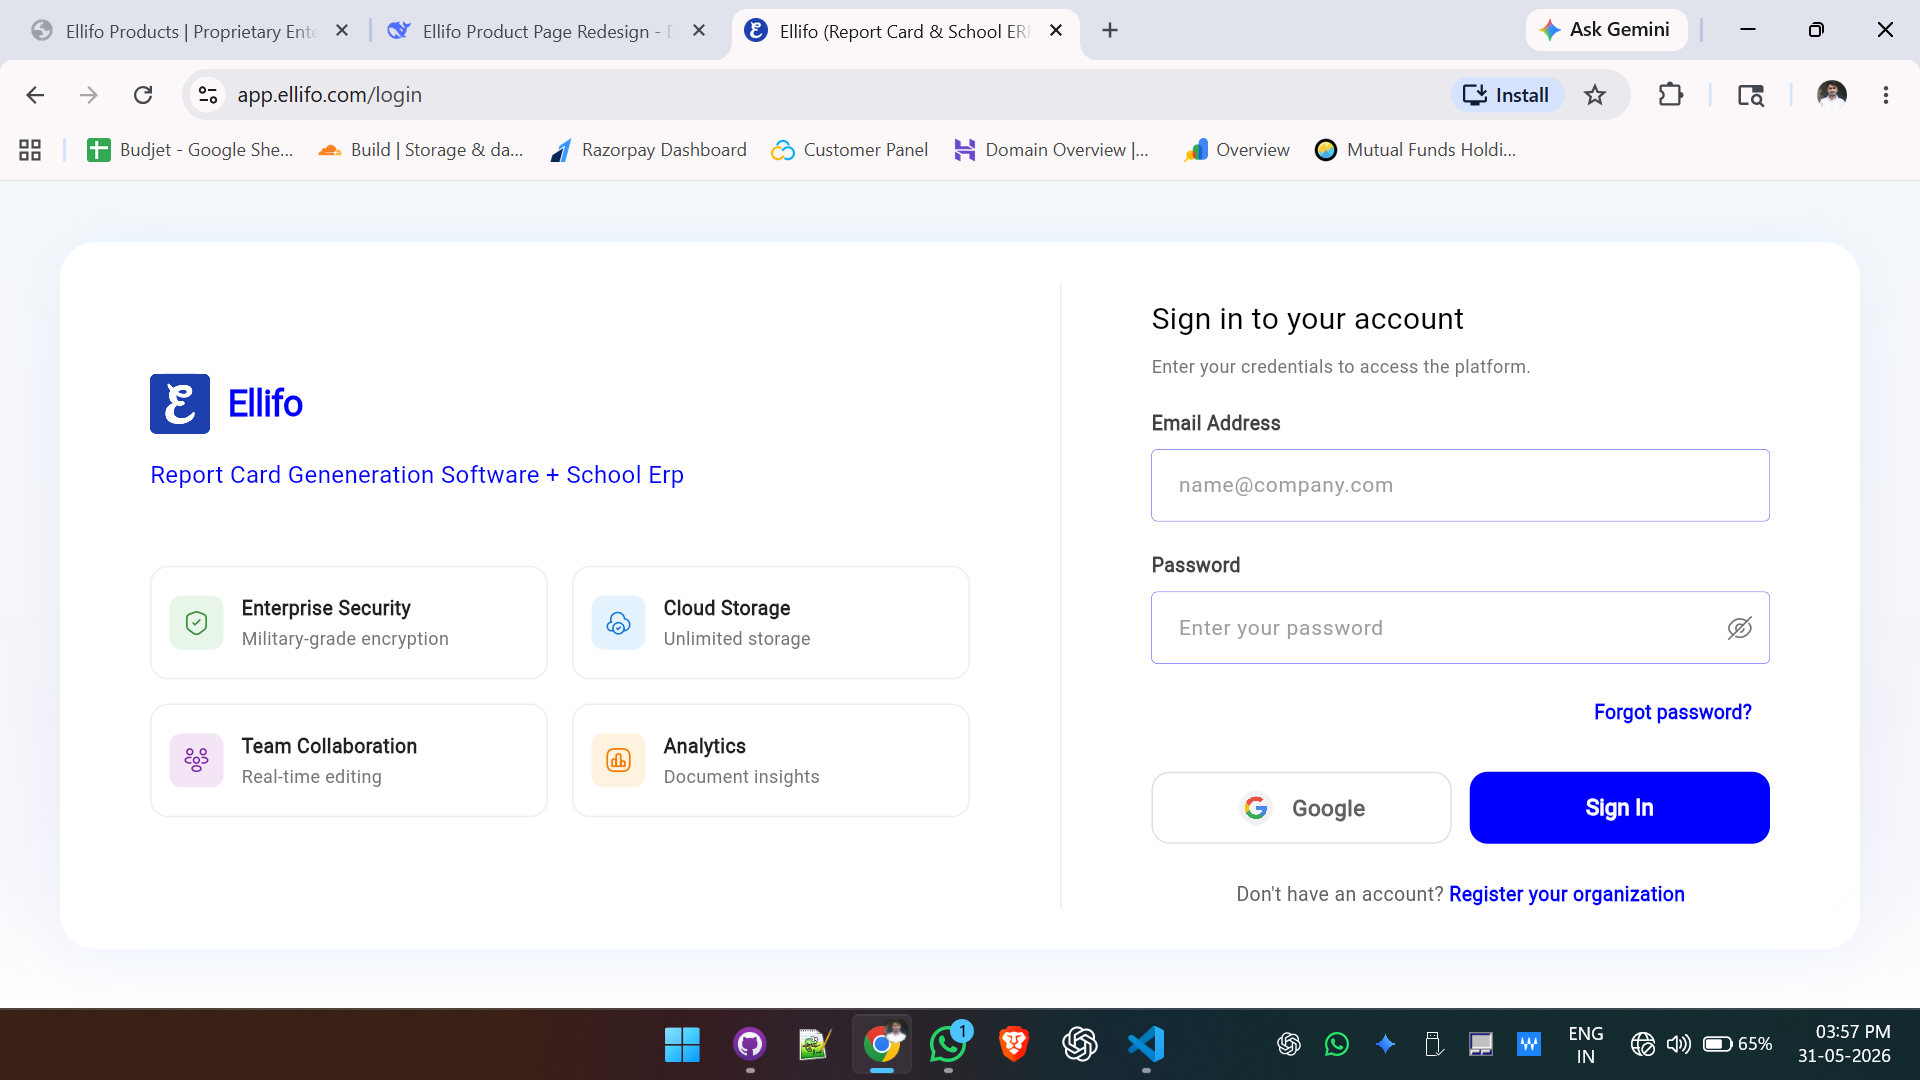The image size is (1920, 1080).
Task: Open Visual Studio Code from taskbar
Action: coord(1146,1045)
